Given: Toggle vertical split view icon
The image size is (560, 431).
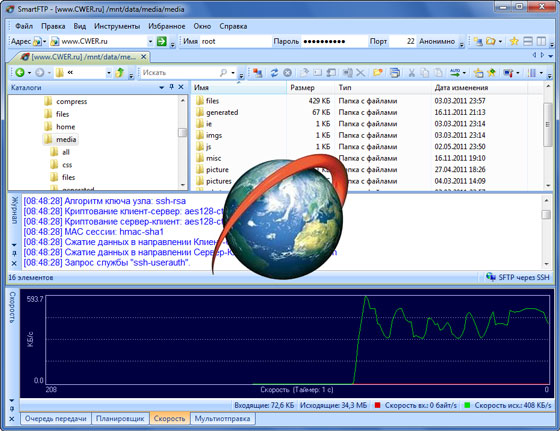Looking at the screenshot, I should (541, 41).
